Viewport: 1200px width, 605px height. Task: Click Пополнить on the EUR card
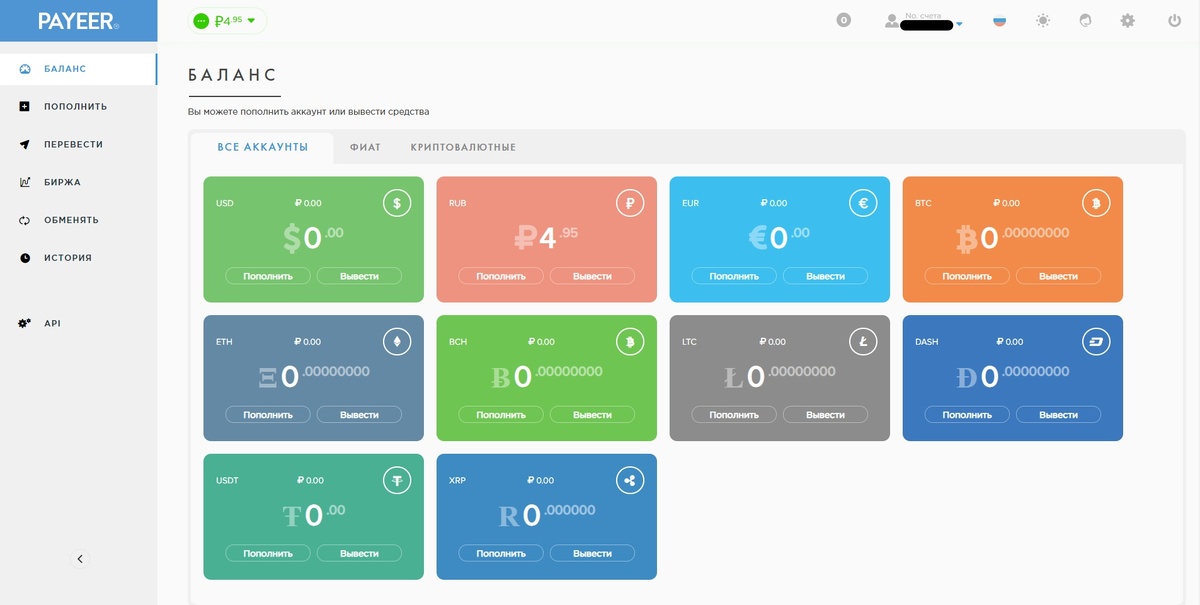[x=734, y=276]
